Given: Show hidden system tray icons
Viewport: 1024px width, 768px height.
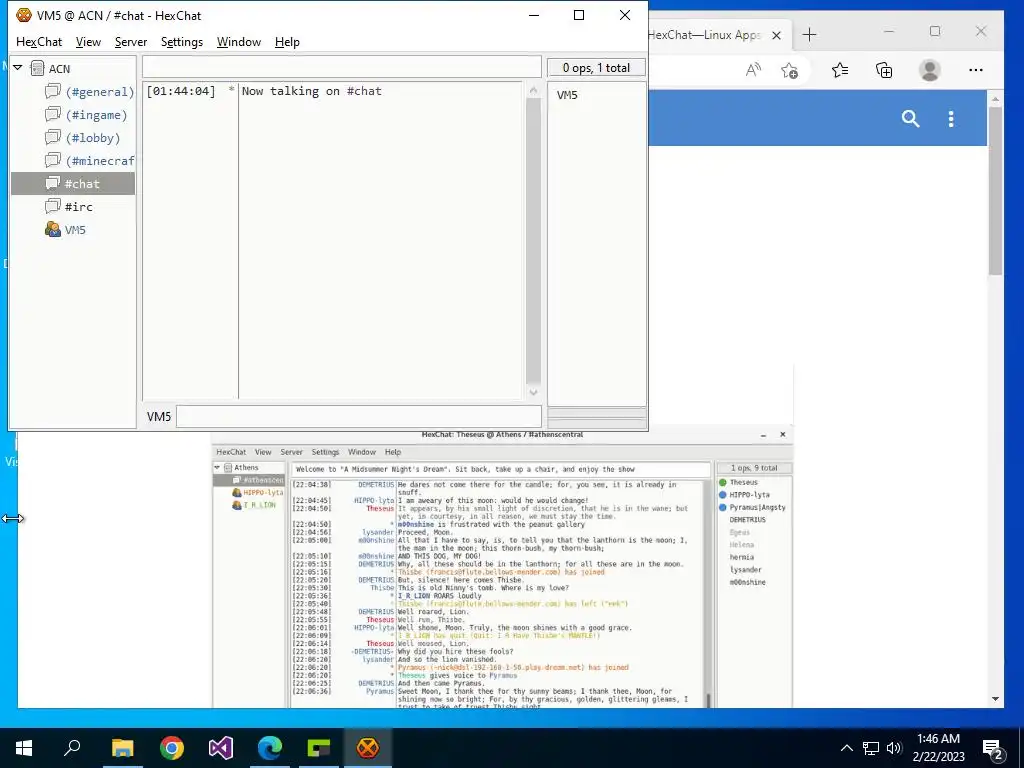Looking at the screenshot, I should (x=846, y=748).
